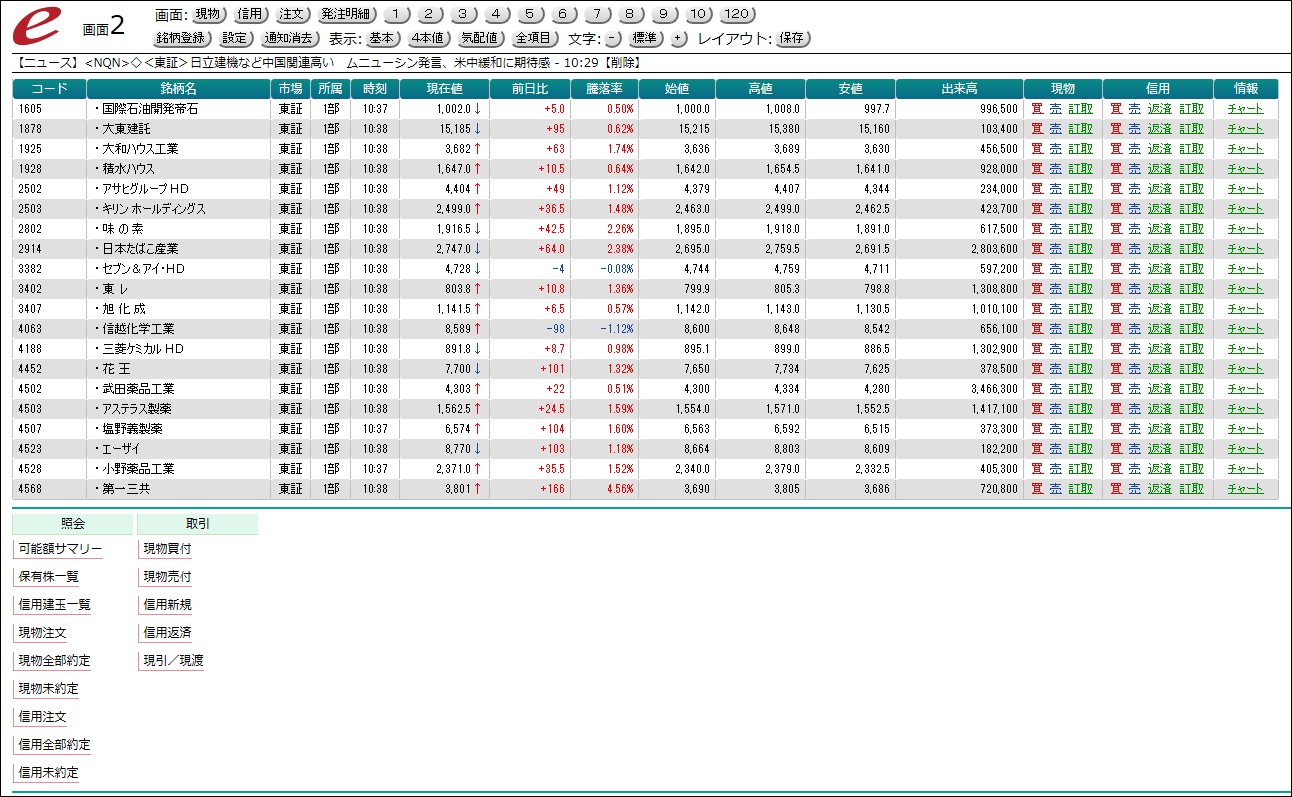This screenshot has height=797, width=1292.
Task: Open the 現物 screen button
Action: [x=208, y=15]
